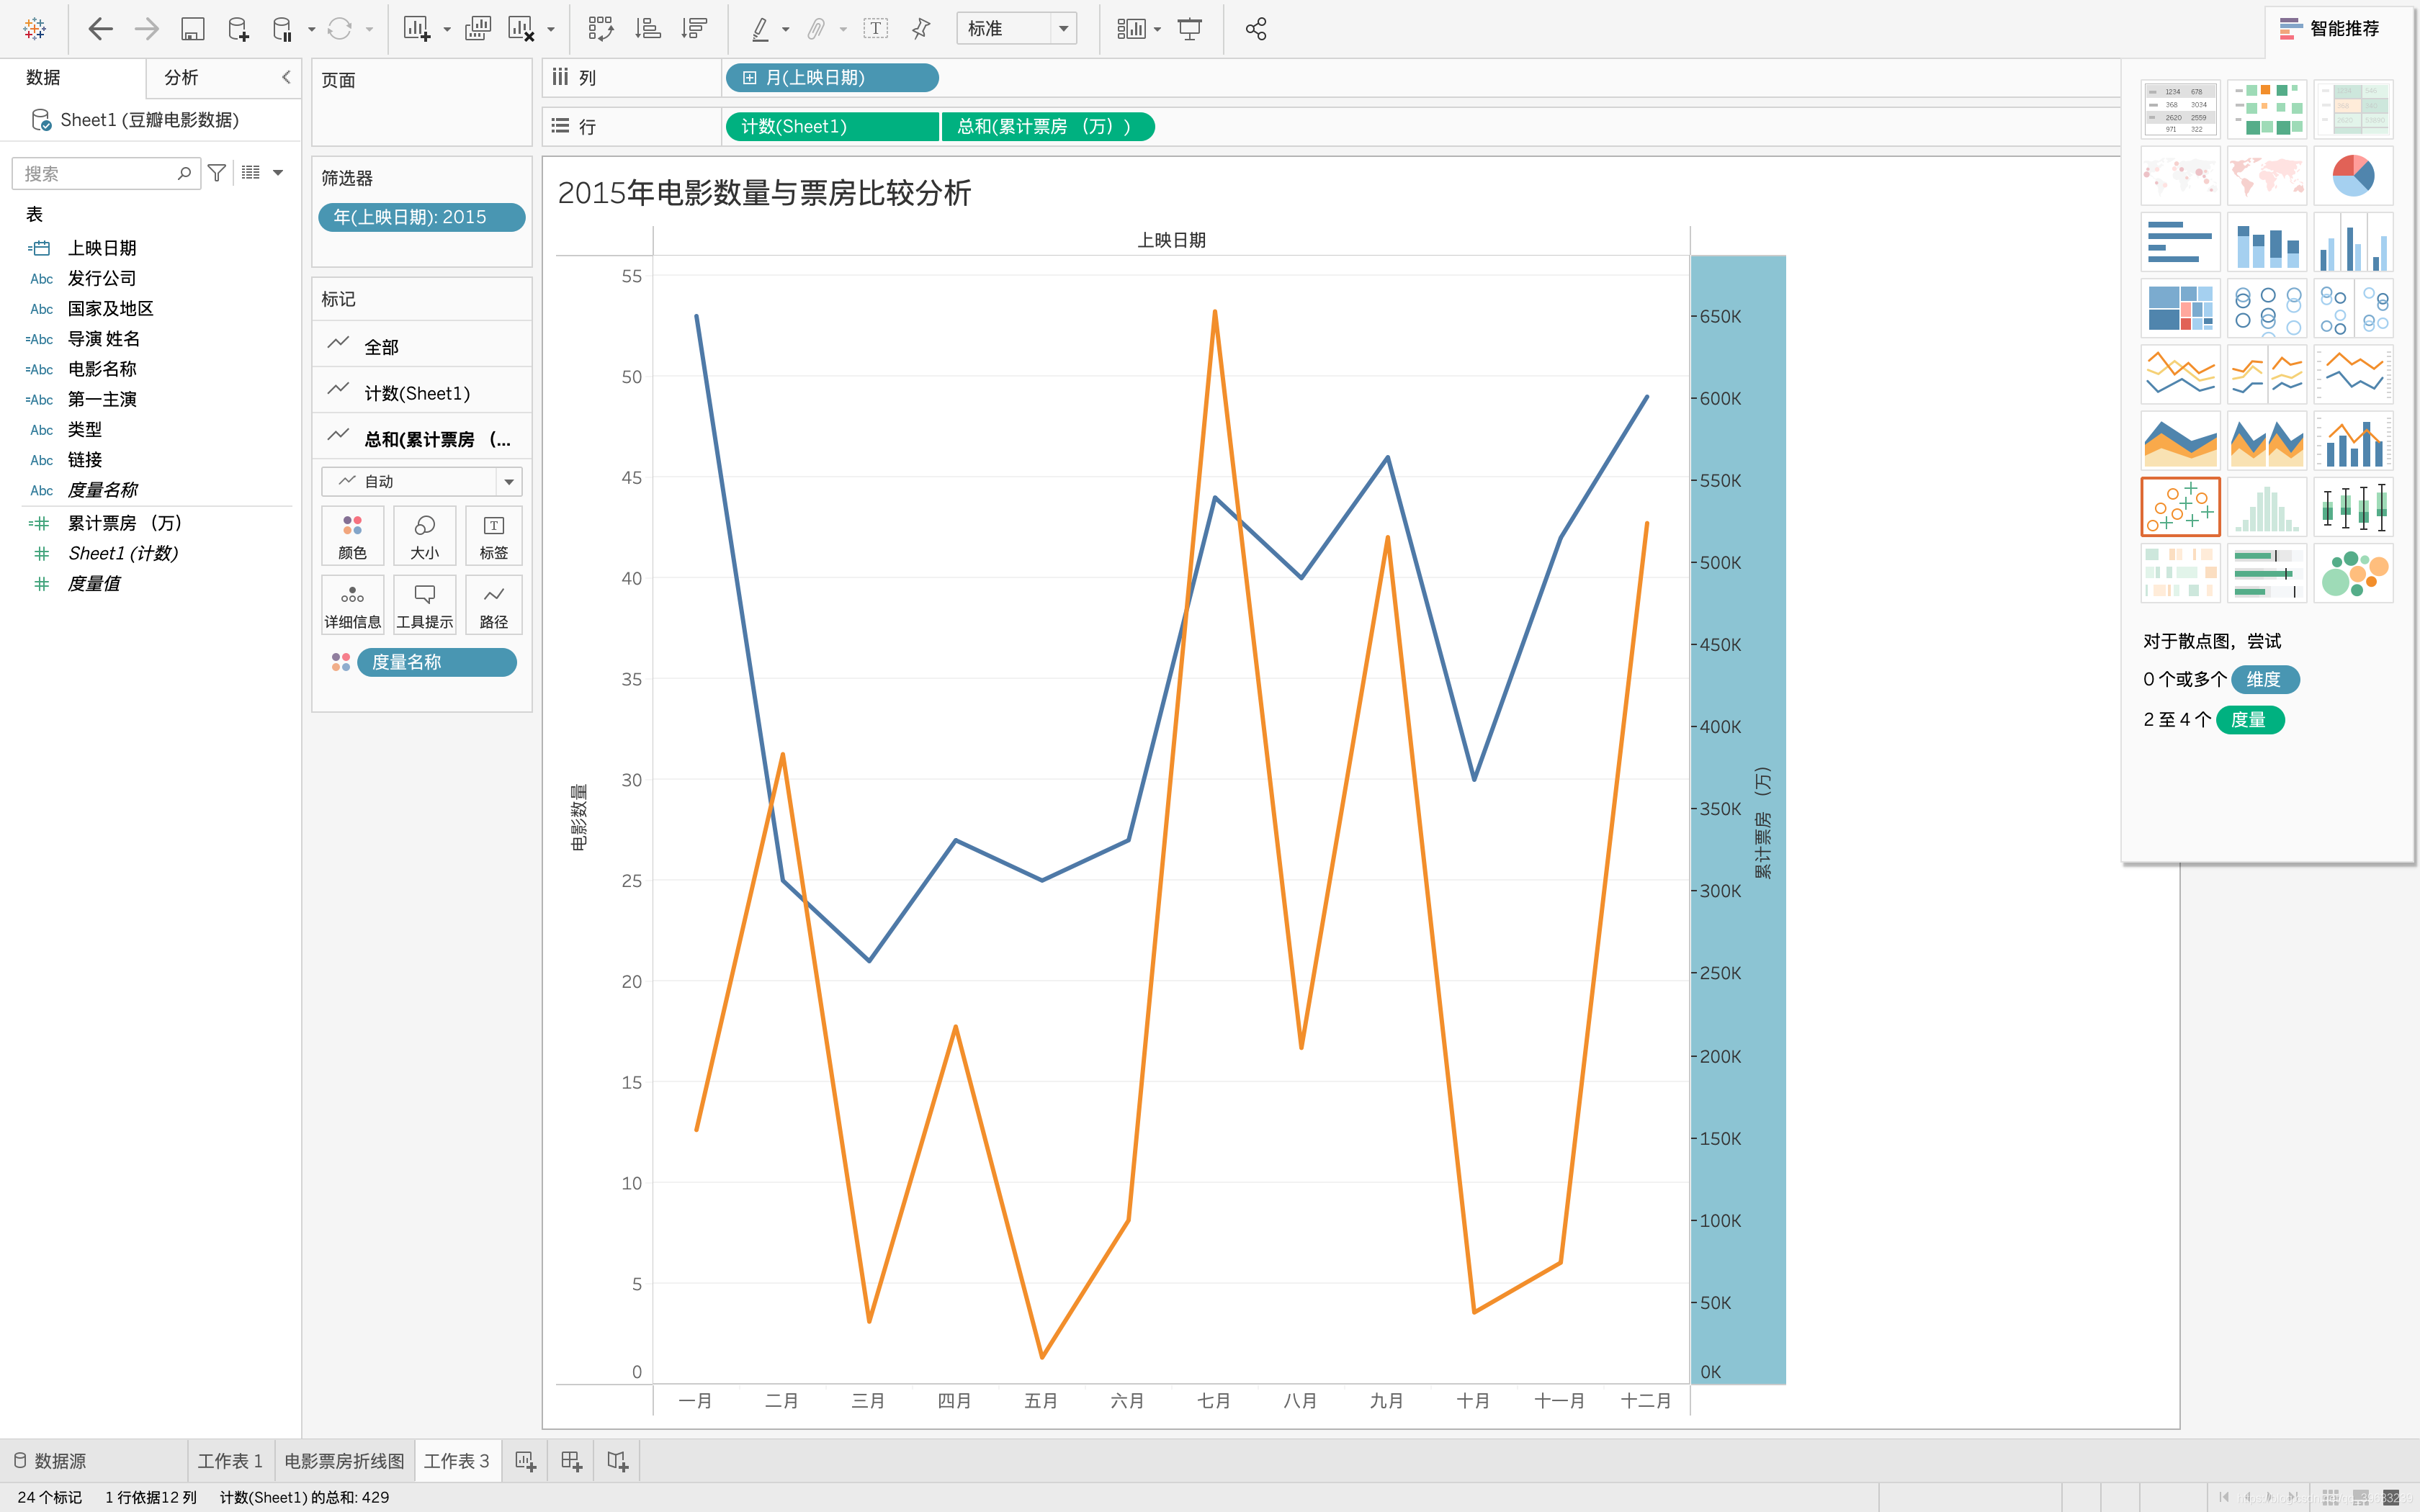Click the sort ascending icon

click(647, 29)
